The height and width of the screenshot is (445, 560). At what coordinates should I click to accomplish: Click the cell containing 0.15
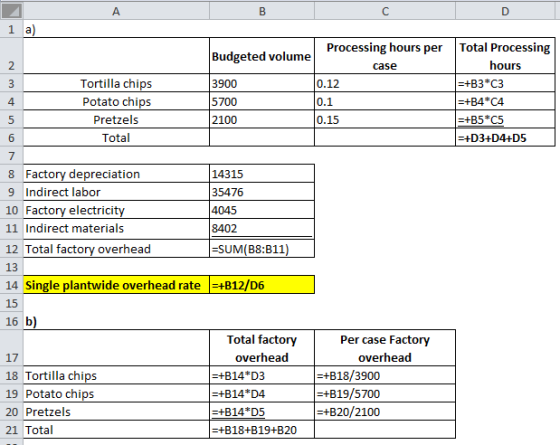(385, 120)
